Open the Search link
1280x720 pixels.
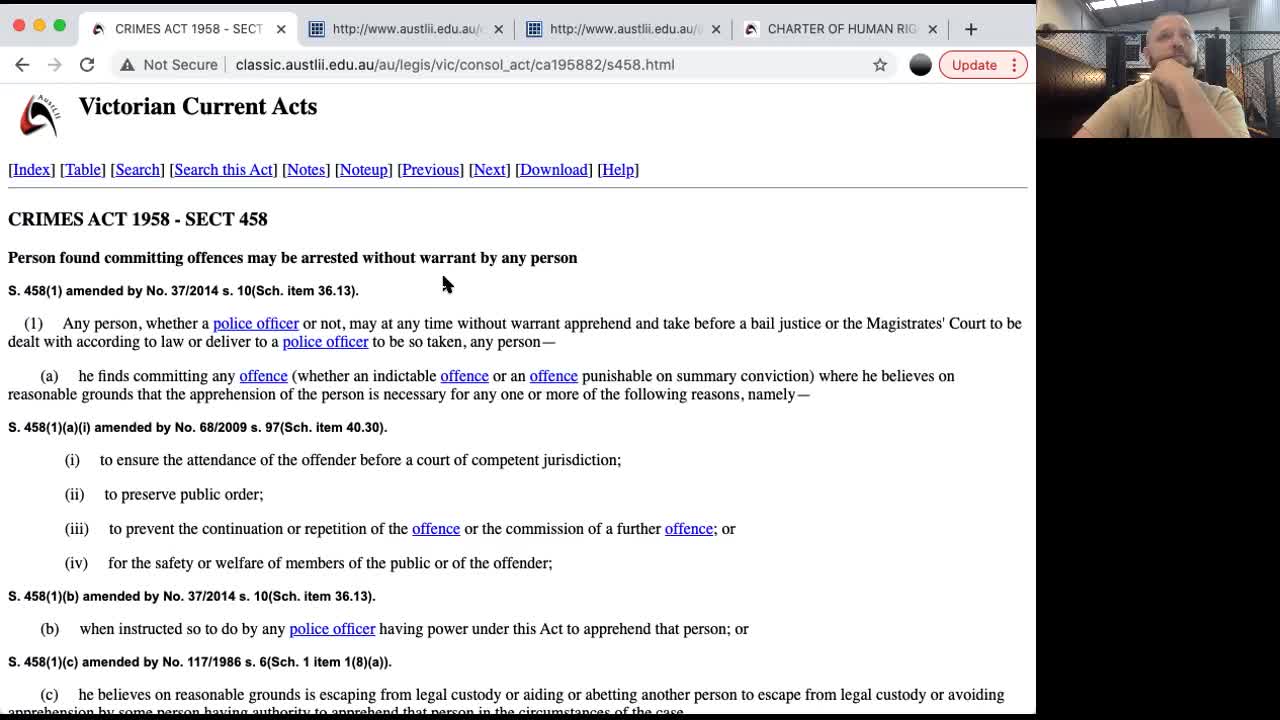click(138, 170)
